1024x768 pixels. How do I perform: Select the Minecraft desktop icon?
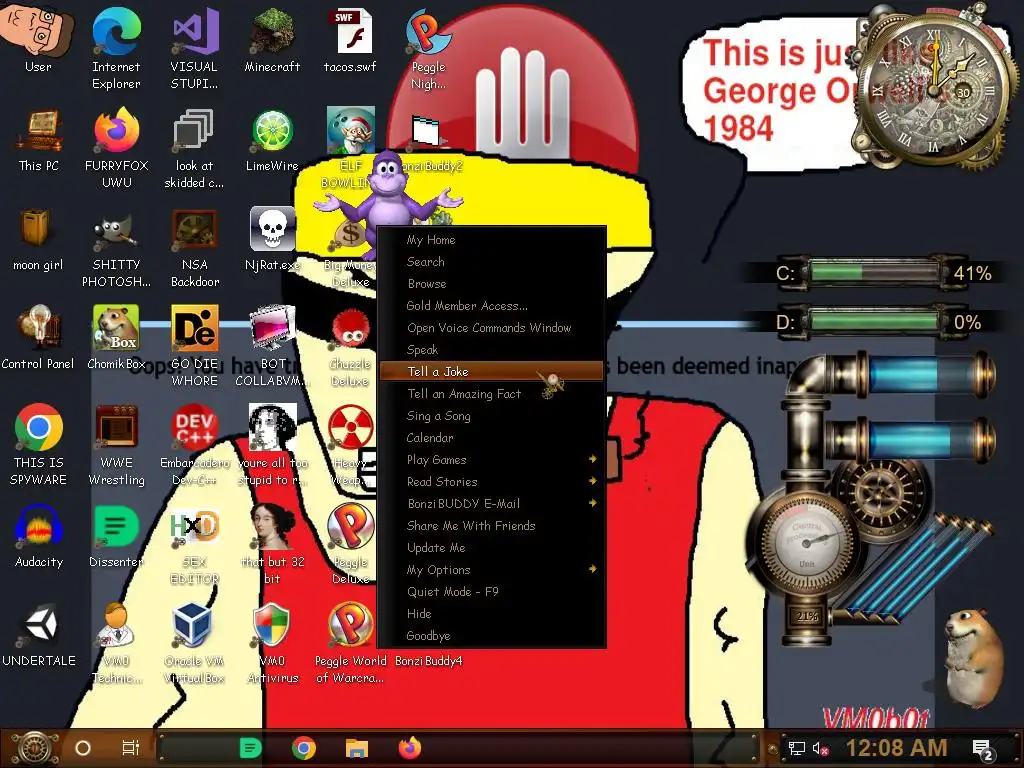[x=272, y=39]
